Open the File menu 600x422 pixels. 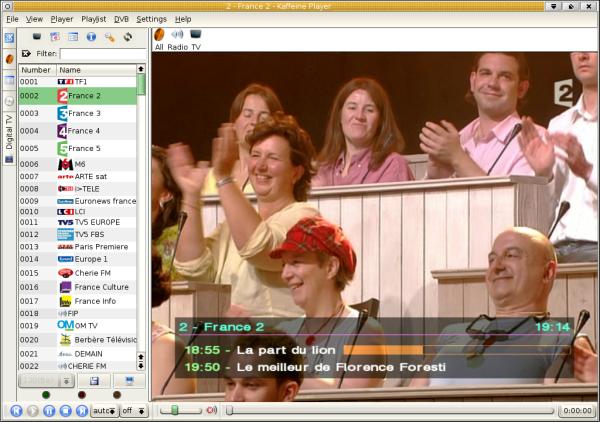(12, 19)
